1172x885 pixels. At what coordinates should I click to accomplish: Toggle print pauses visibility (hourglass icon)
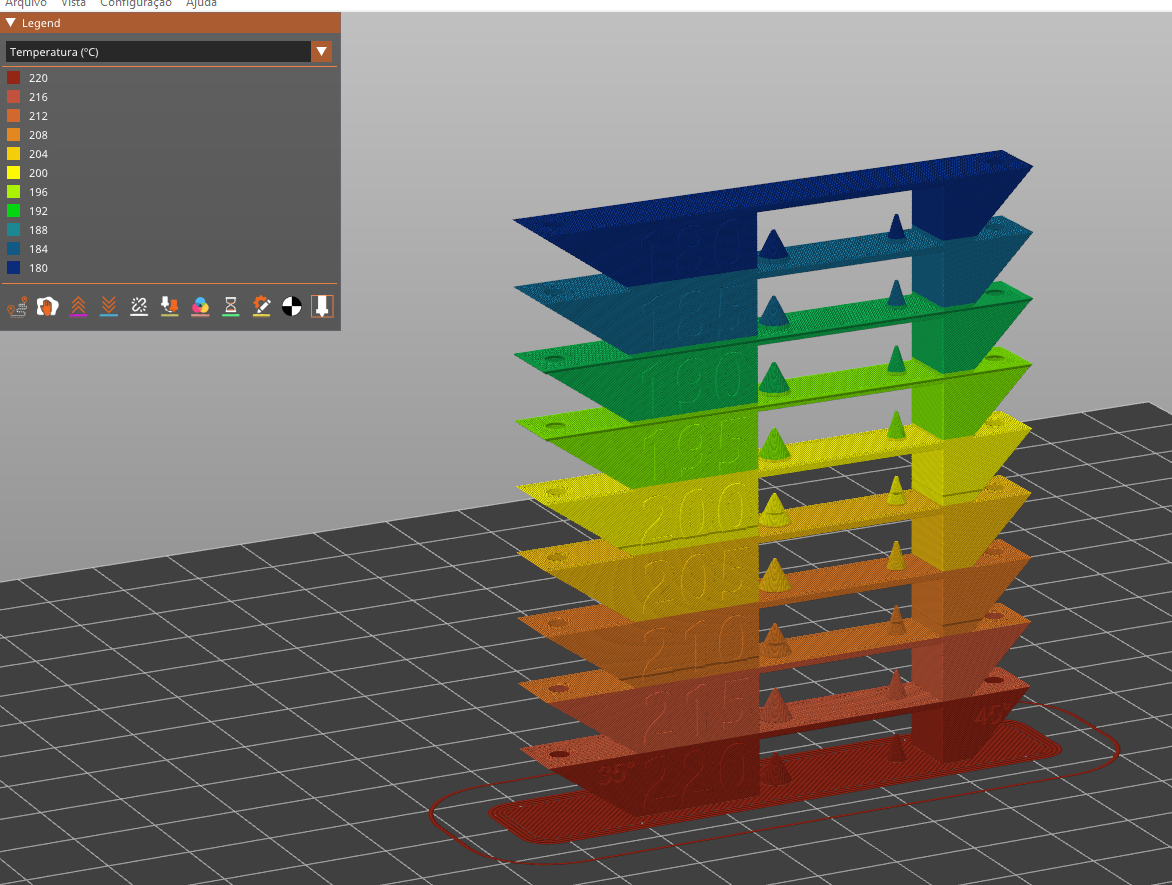[x=231, y=306]
